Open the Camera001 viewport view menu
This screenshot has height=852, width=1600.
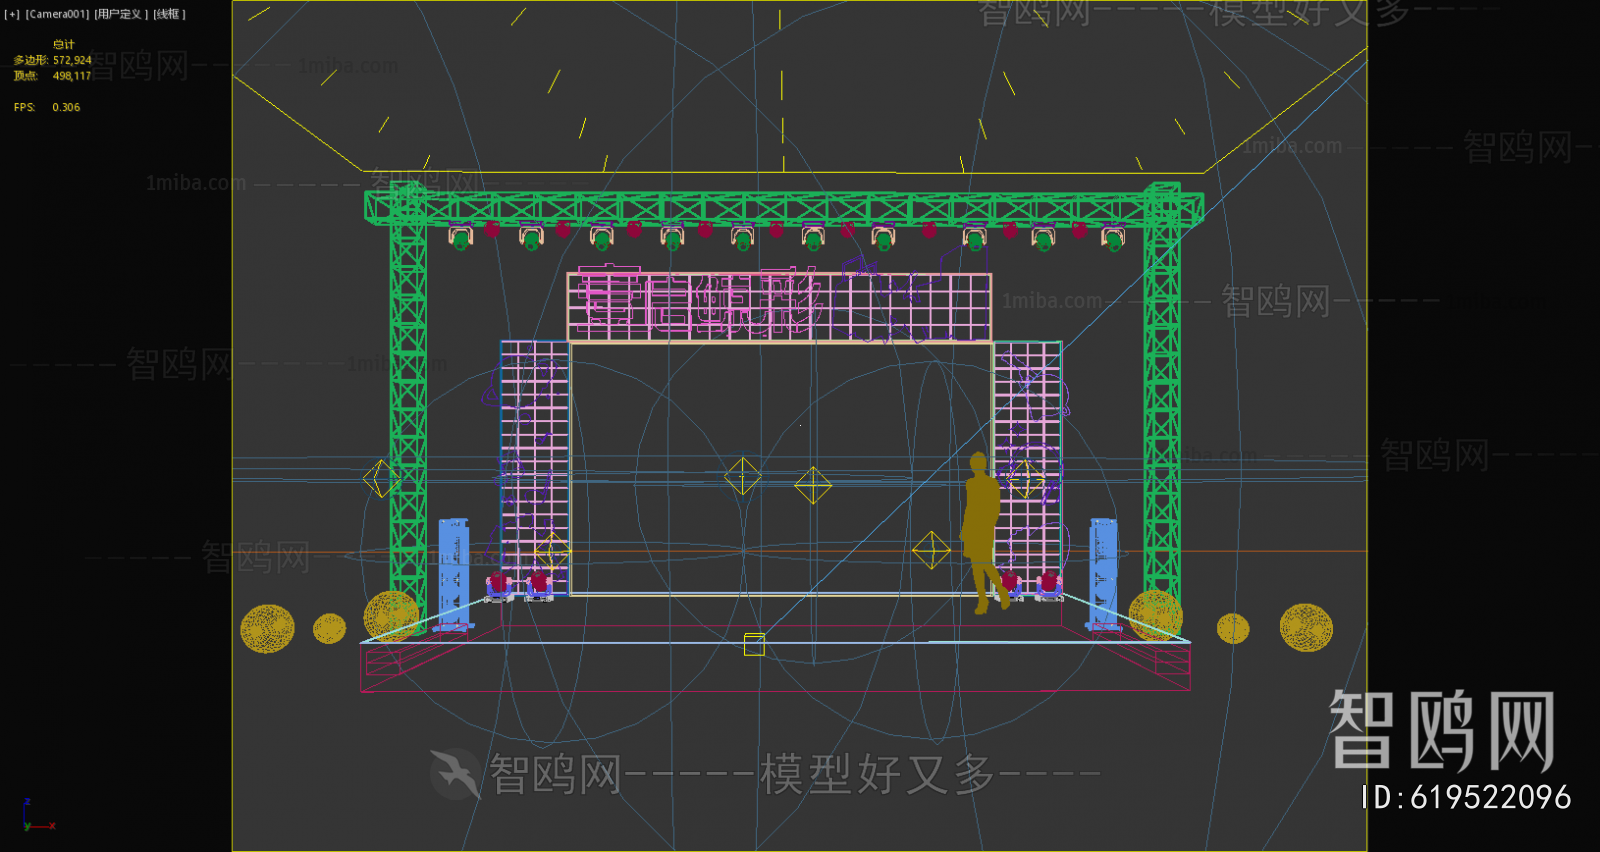58,14
